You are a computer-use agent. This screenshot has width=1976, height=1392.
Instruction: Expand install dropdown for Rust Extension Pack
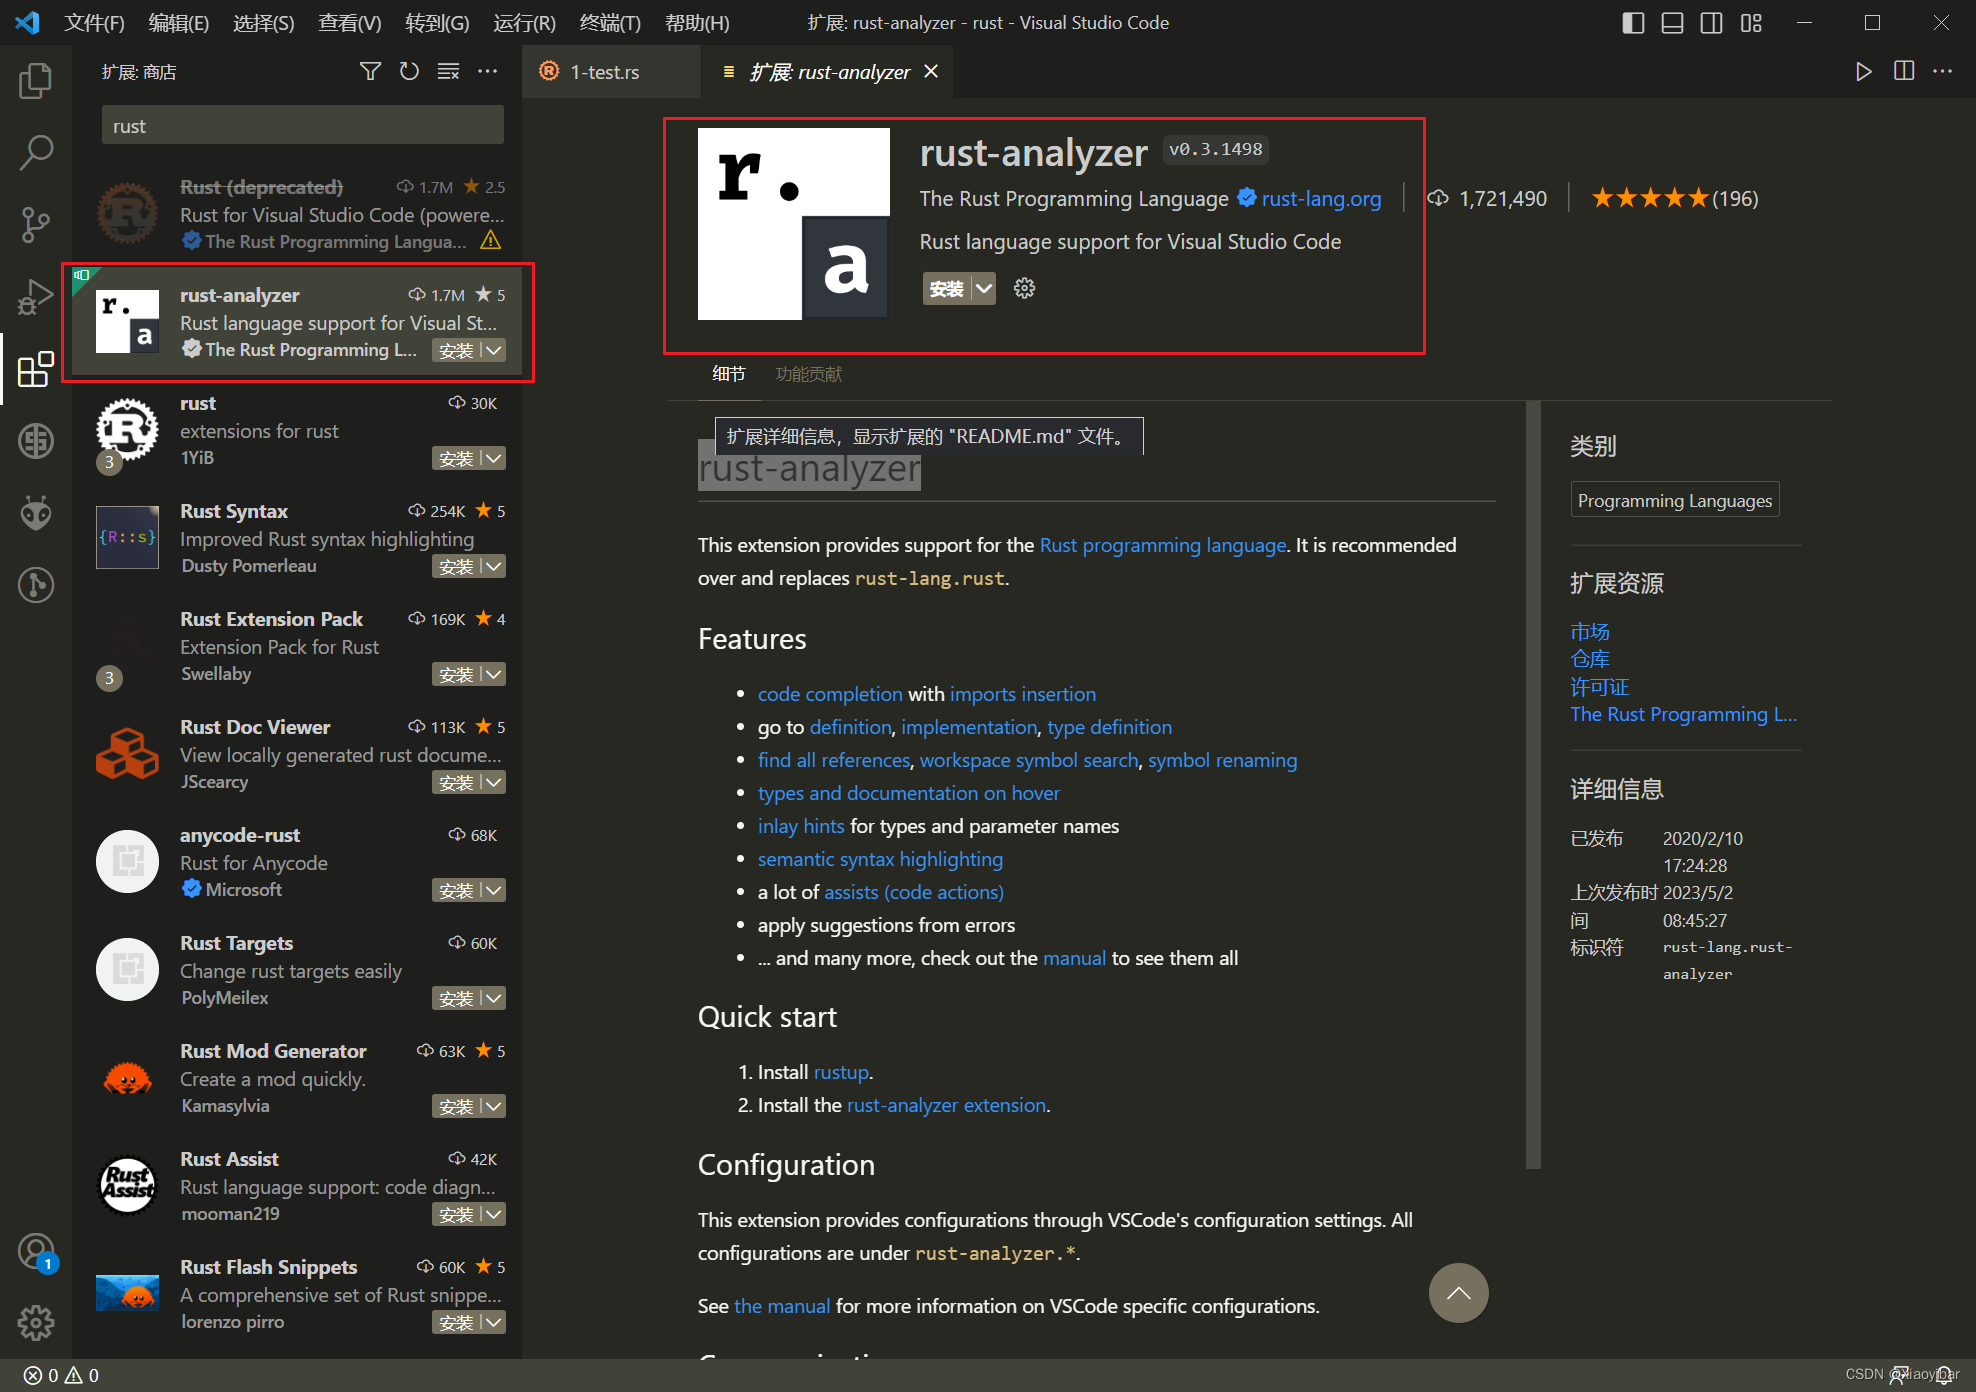coord(494,674)
